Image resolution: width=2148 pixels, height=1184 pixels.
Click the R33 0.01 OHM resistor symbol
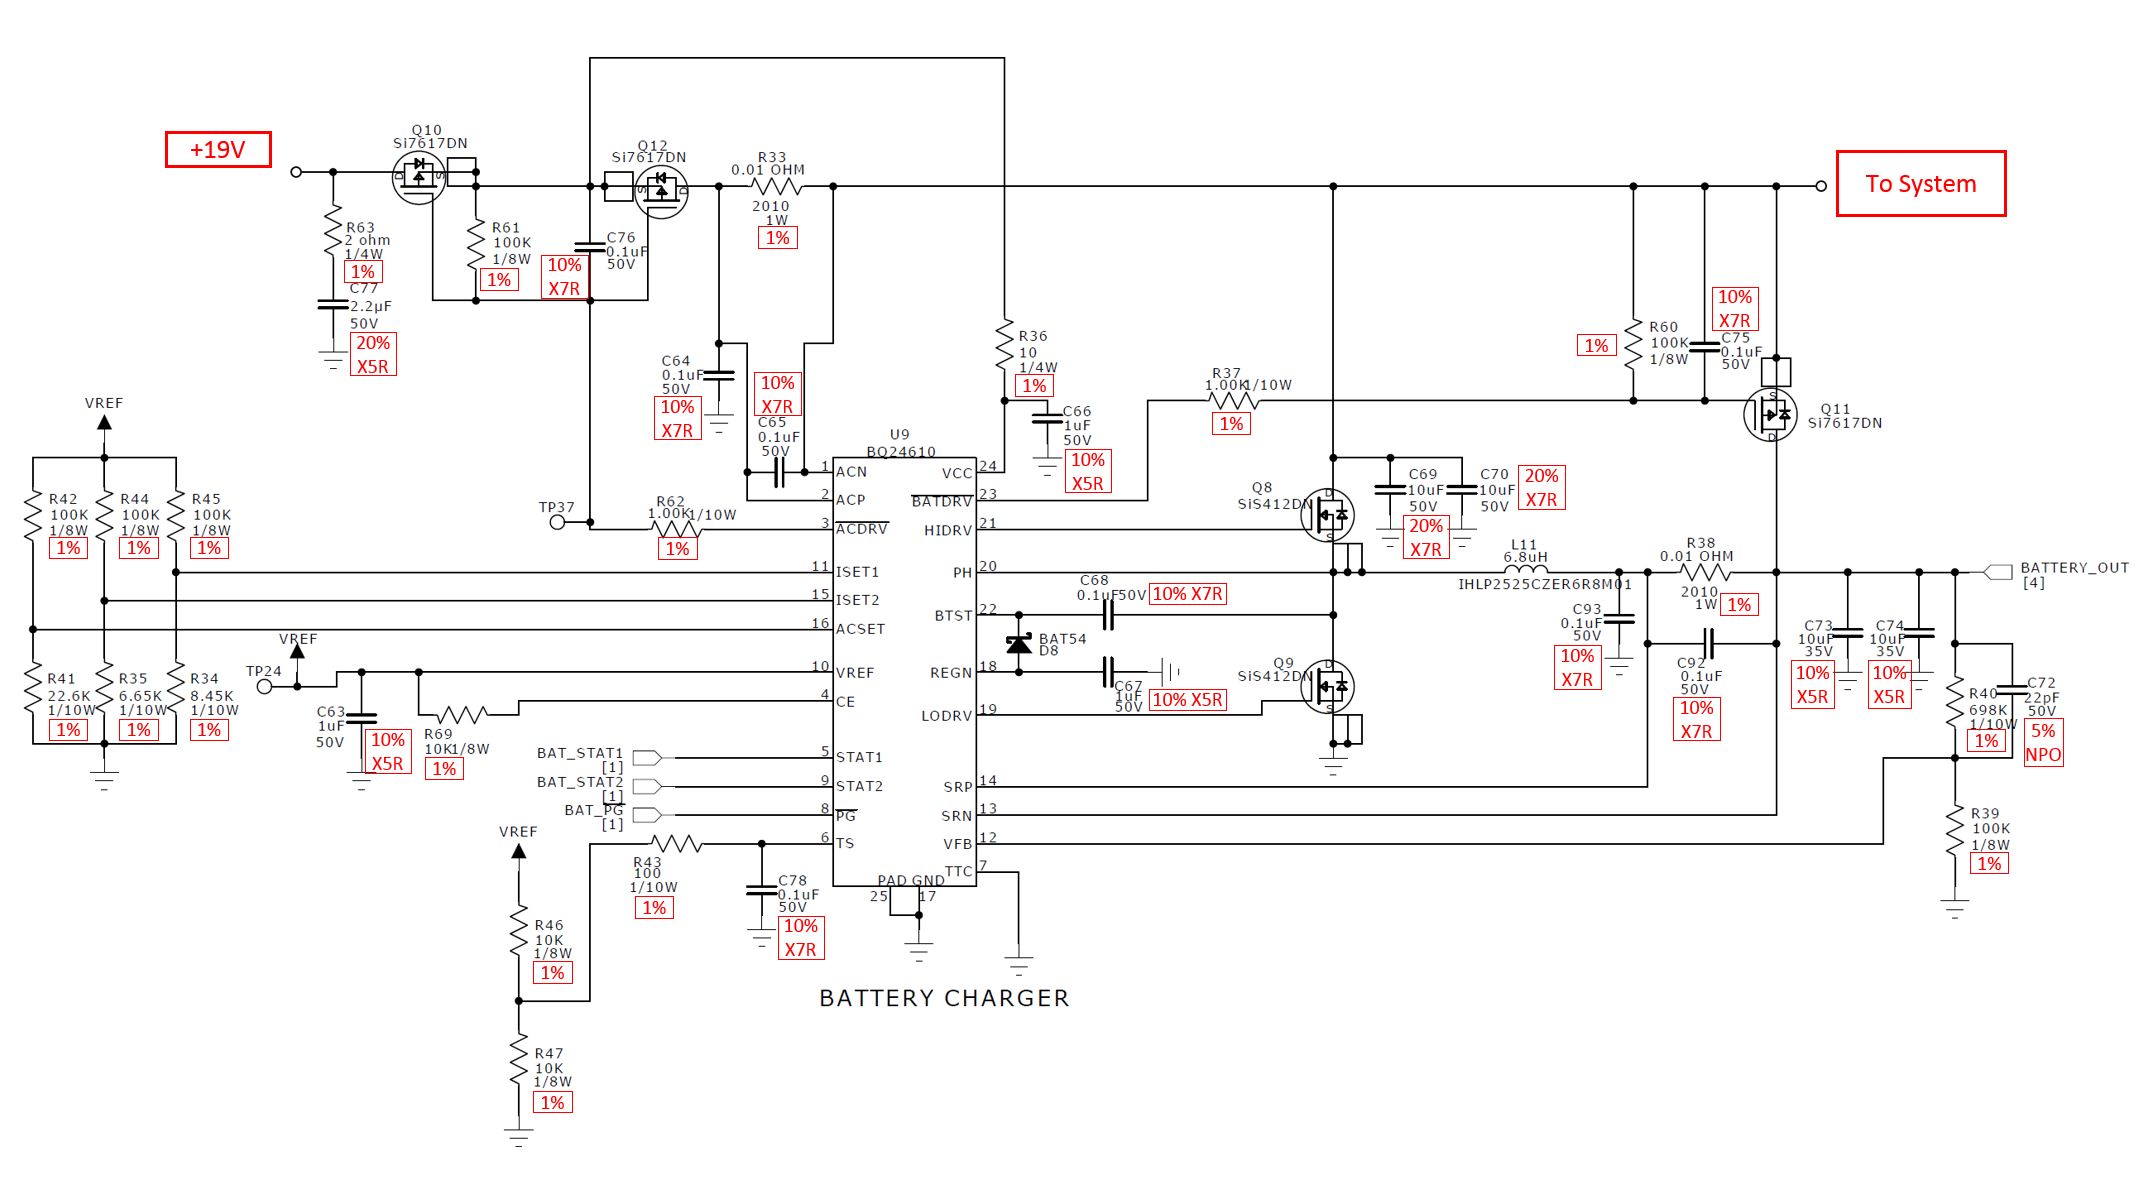pos(776,186)
